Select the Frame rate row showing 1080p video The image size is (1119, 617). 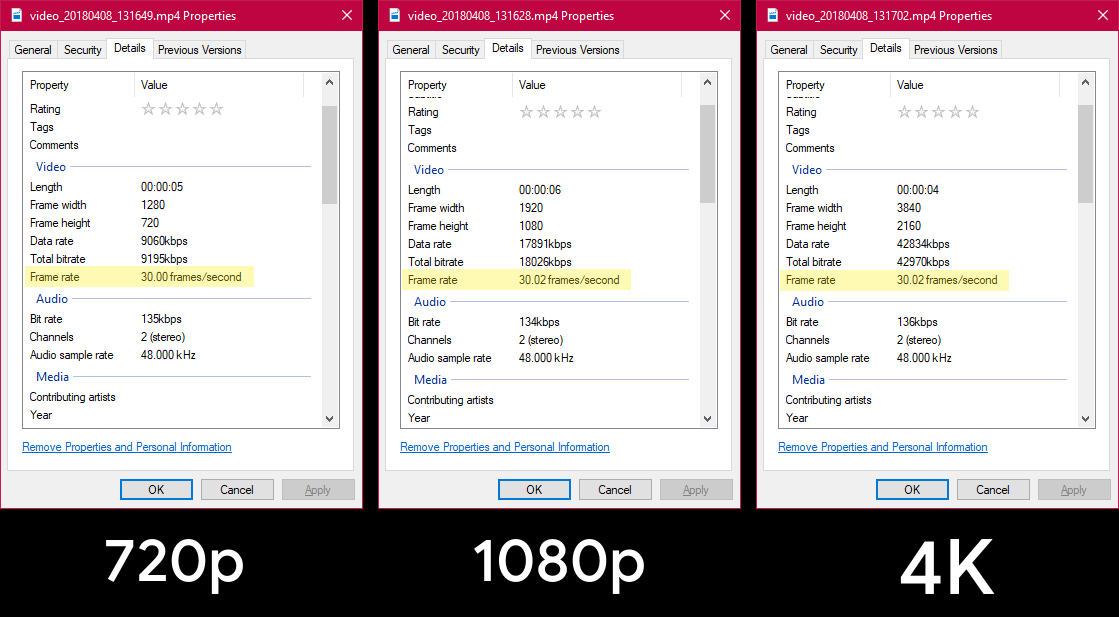(513, 280)
